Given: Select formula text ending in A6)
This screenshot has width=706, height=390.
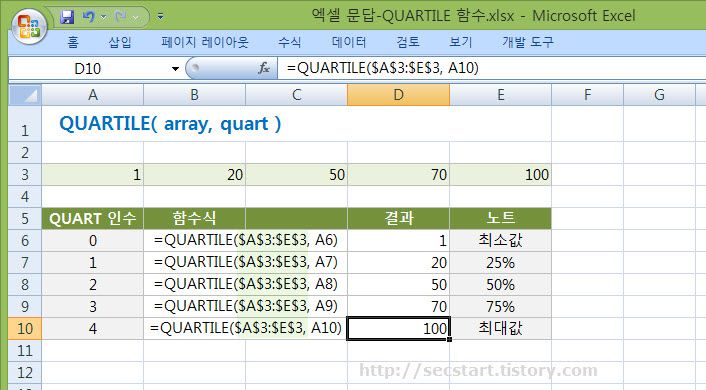Looking at the screenshot, I should [x=246, y=240].
